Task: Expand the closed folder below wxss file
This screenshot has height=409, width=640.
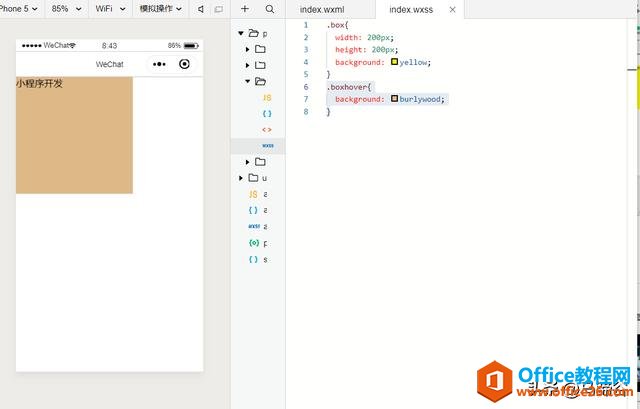Action: 247,162
